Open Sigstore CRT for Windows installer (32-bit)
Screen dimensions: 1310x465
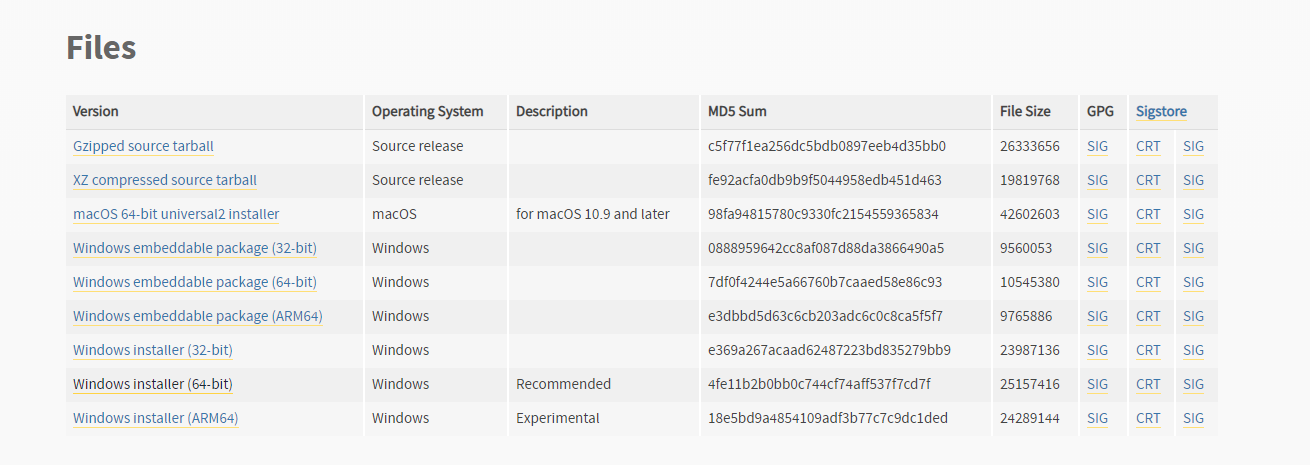(1148, 350)
